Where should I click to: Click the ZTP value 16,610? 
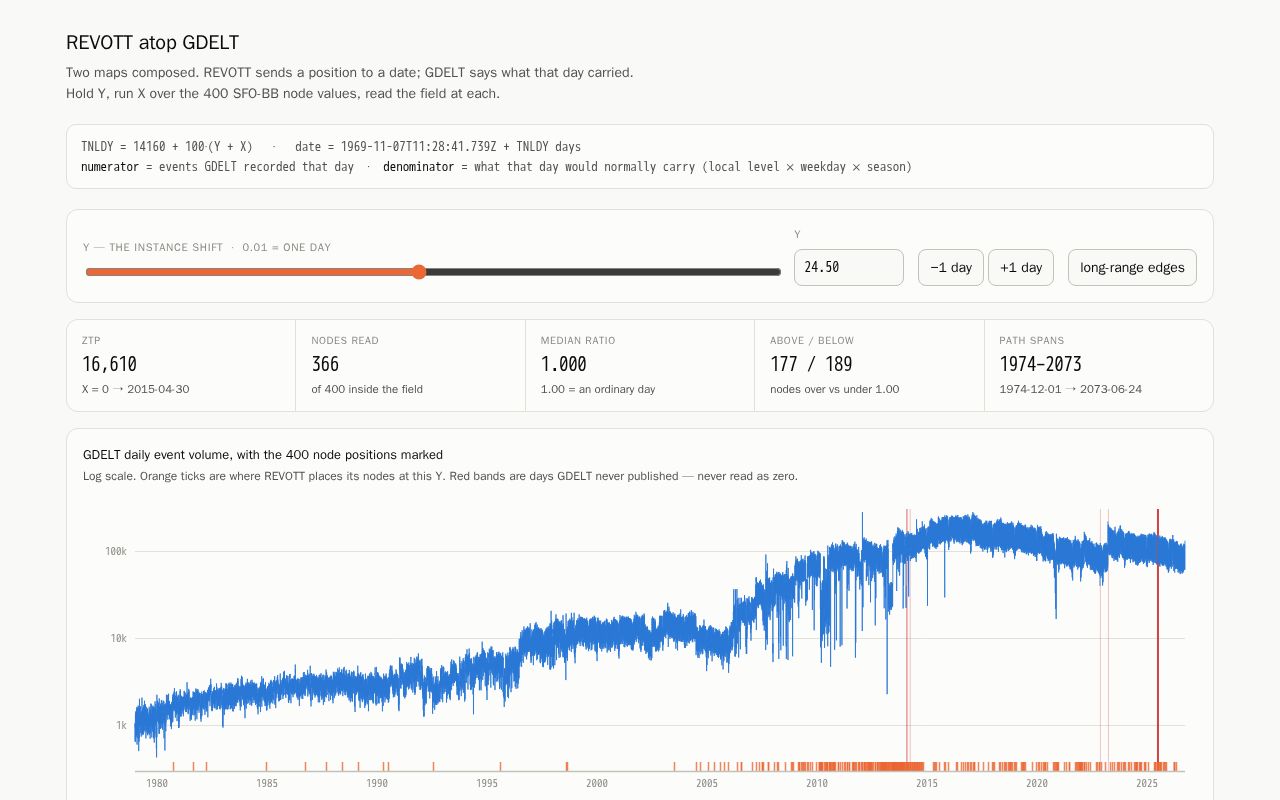(x=110, y=364)
